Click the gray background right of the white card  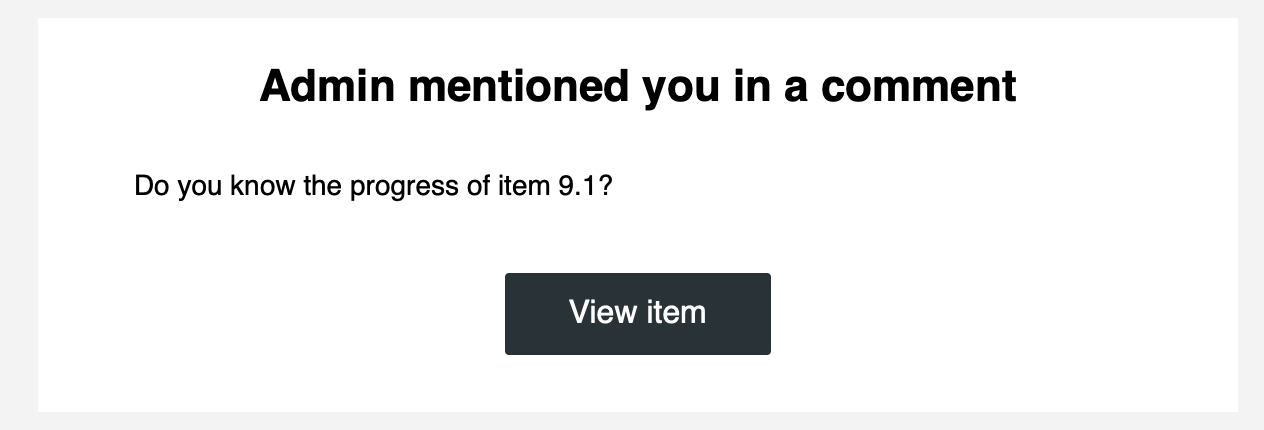(1251, 215)
